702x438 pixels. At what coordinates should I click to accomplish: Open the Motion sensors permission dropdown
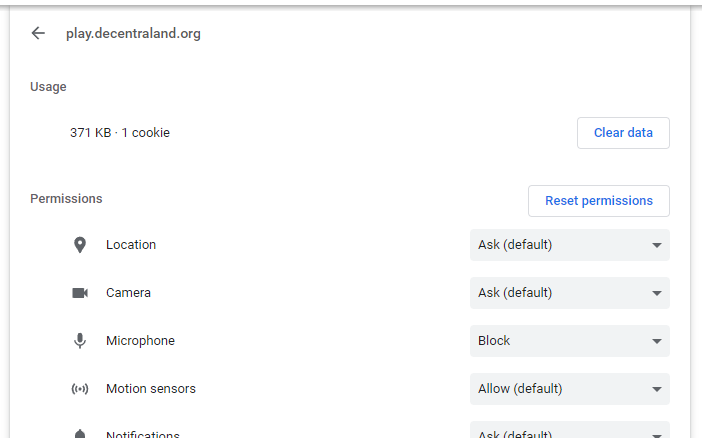point(569,389)
